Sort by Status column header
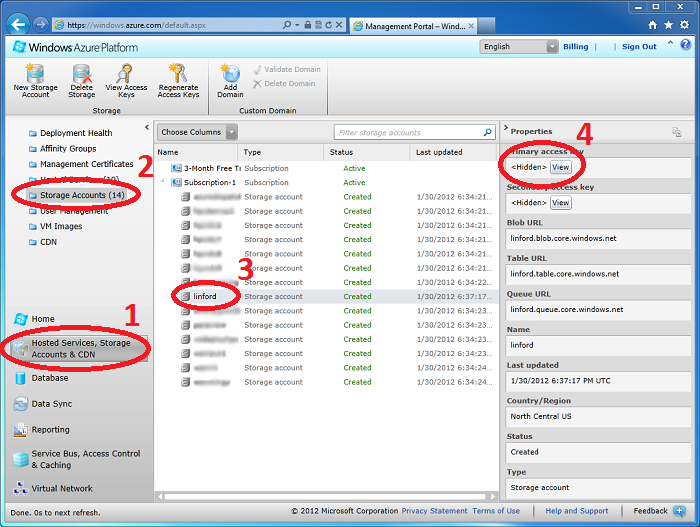 pos(367,152)
